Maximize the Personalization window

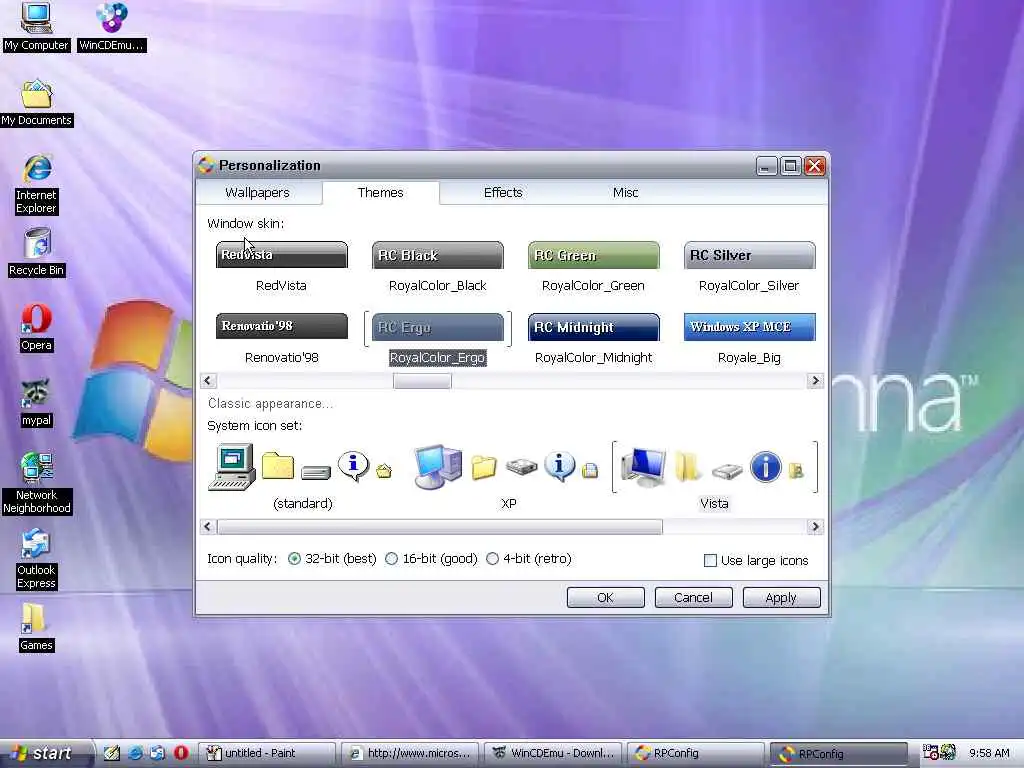coord(790,166)
